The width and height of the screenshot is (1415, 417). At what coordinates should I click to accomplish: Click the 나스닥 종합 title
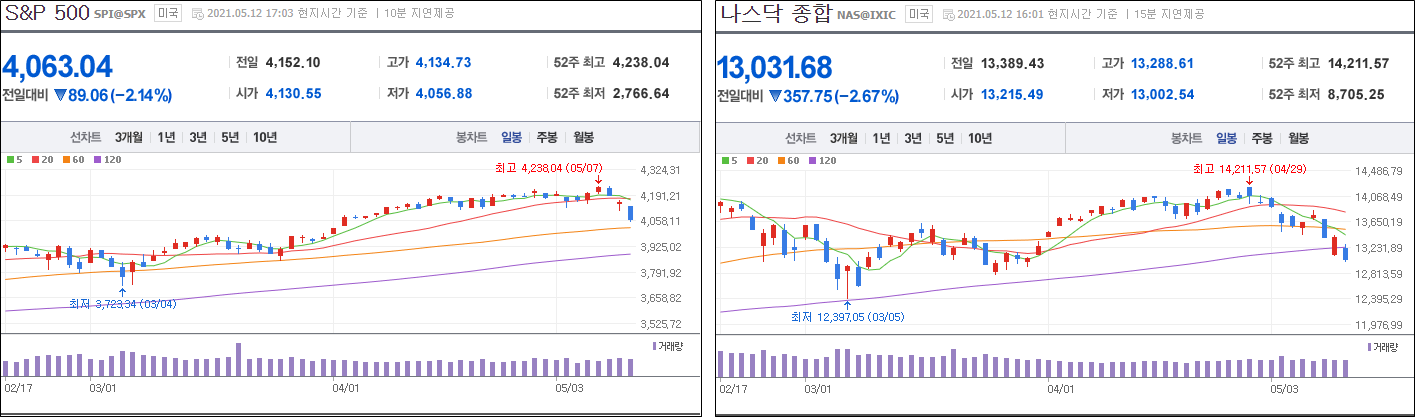[775, 14]
